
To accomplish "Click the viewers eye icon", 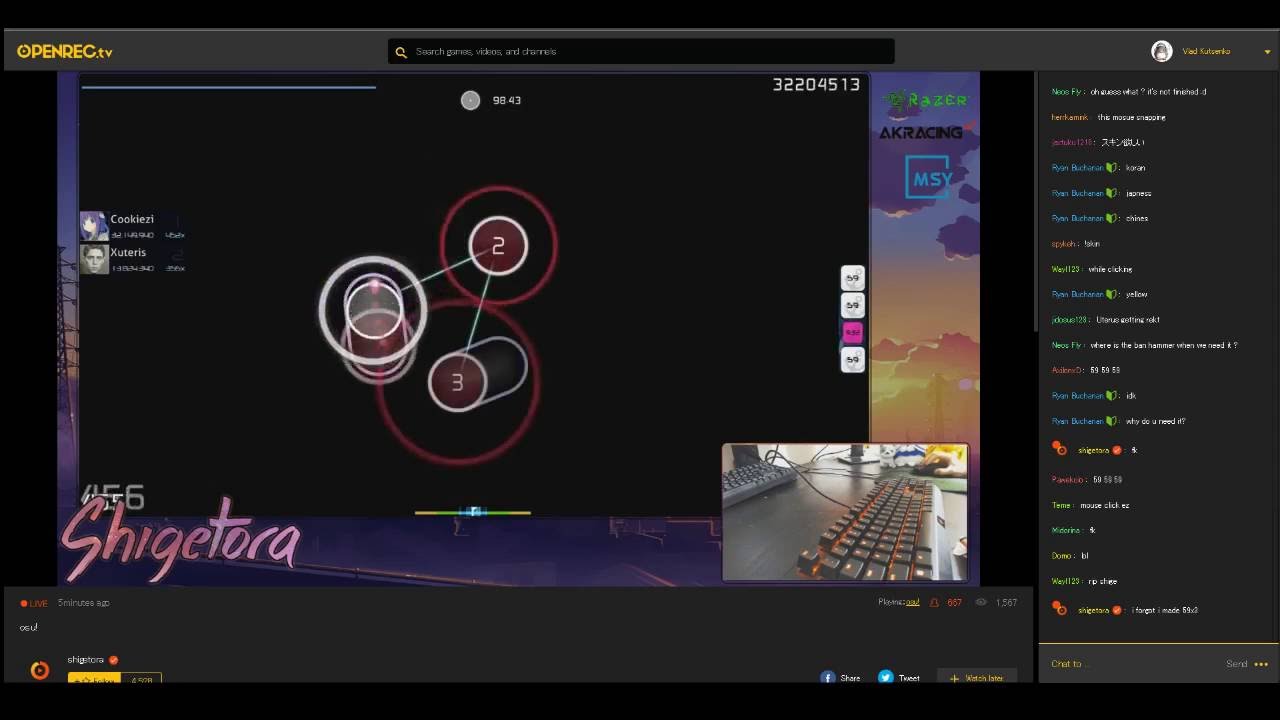I will tap(981, 602).
